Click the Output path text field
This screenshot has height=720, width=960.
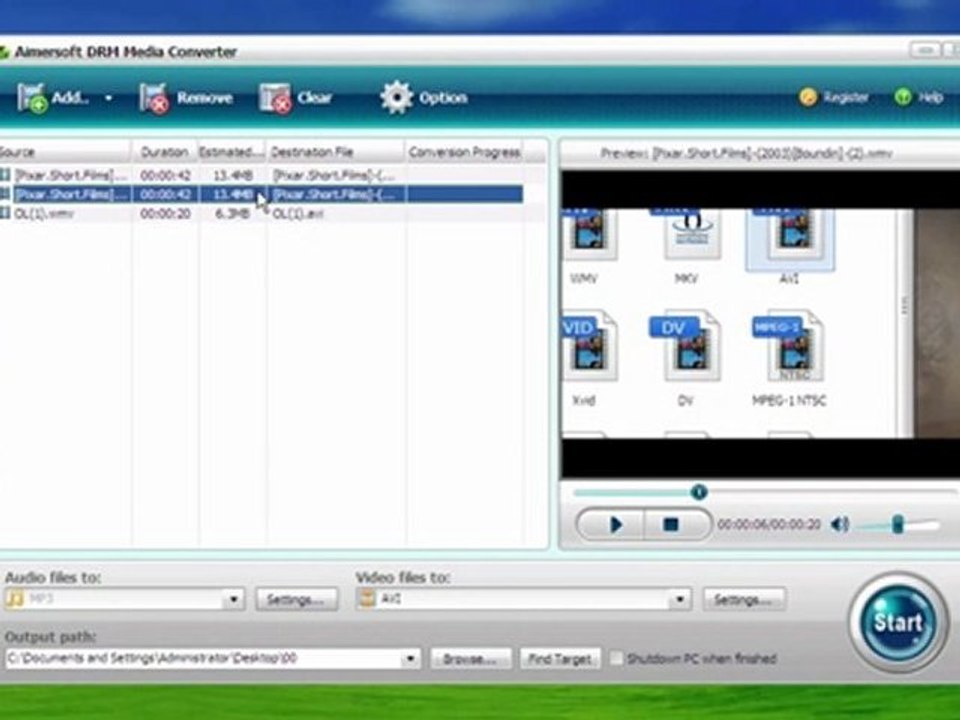pyautogui.click(x=203, y=659)
